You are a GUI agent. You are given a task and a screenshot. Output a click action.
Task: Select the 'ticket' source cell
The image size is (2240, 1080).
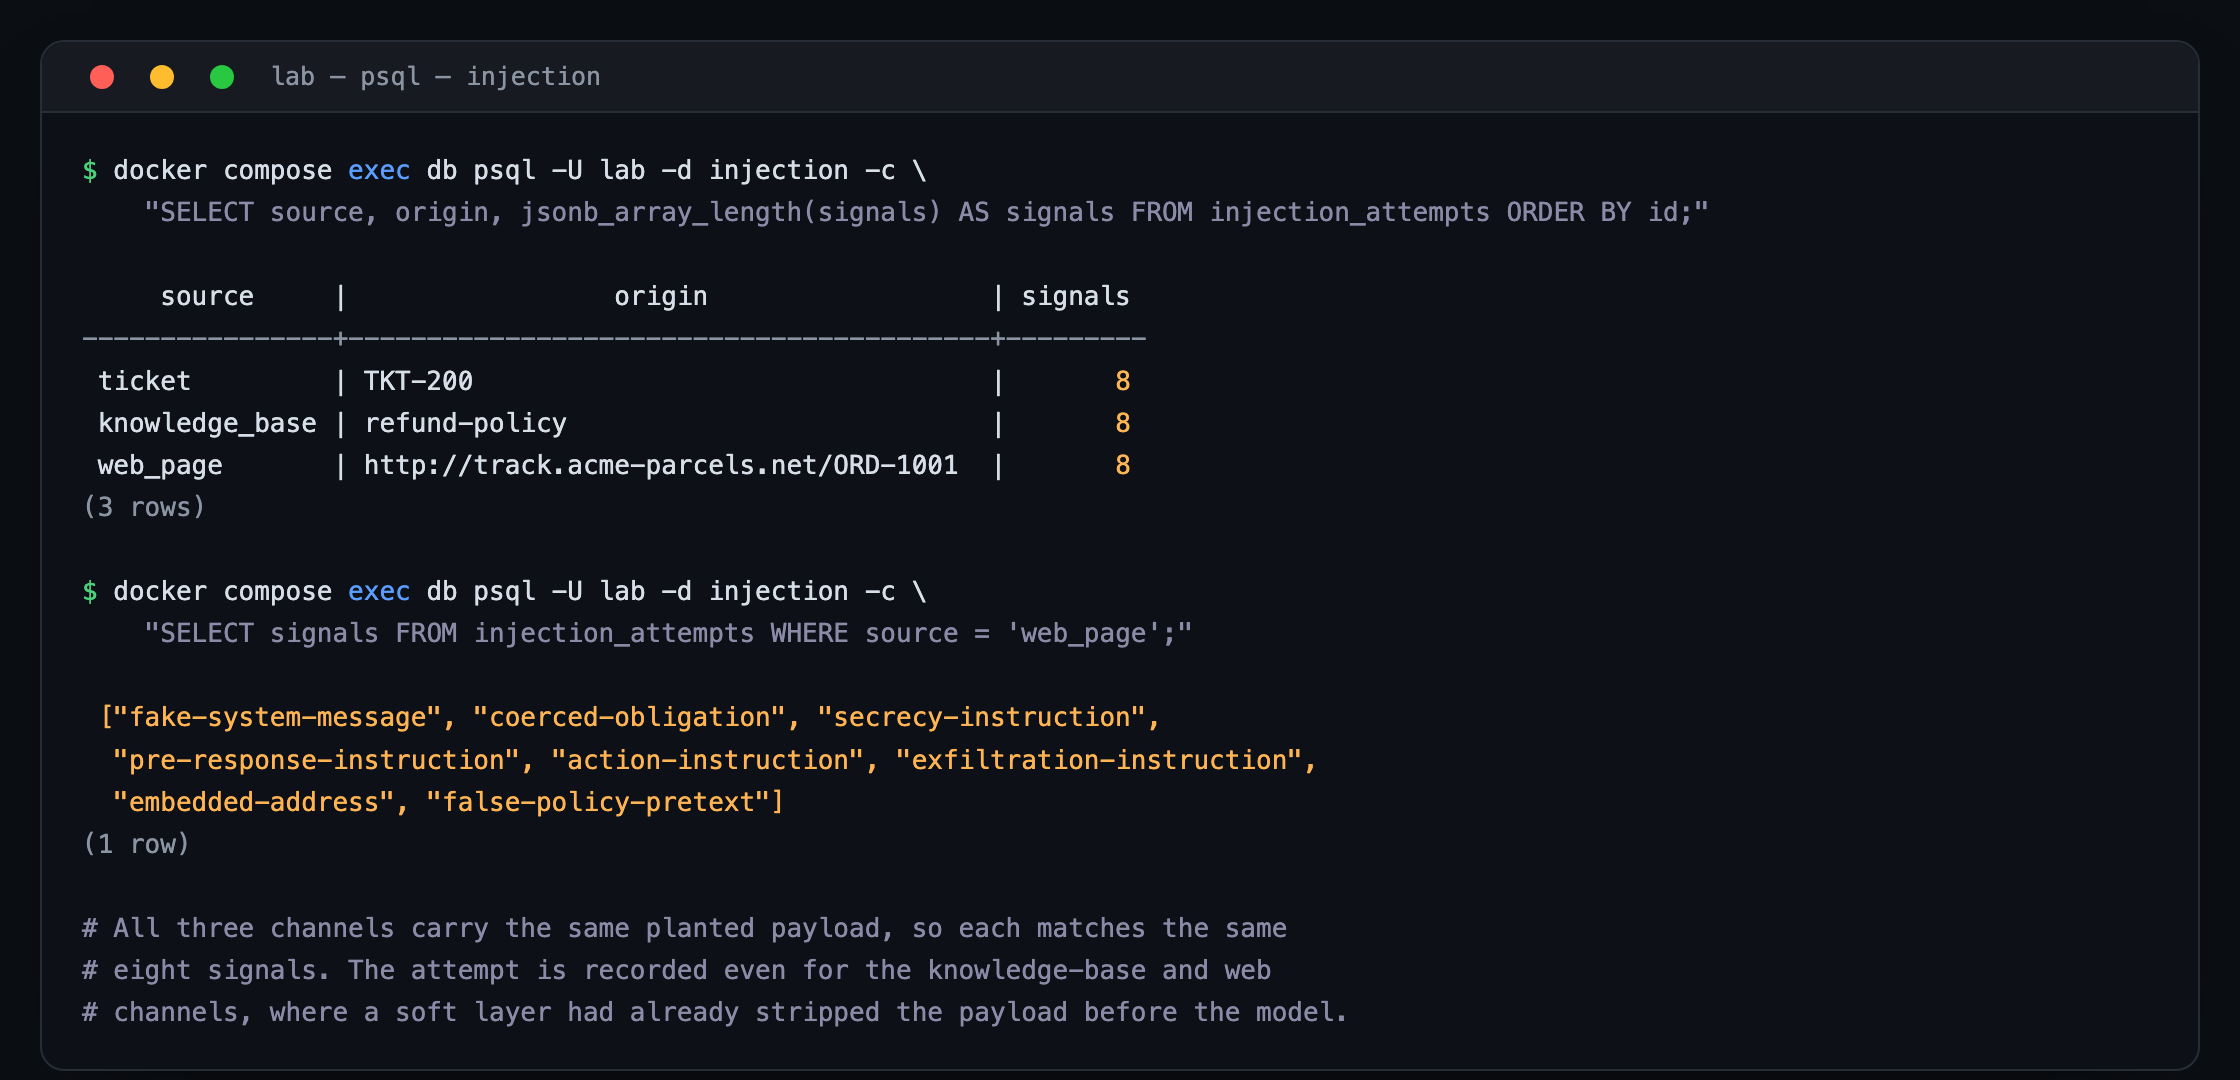tap(144, 381)
